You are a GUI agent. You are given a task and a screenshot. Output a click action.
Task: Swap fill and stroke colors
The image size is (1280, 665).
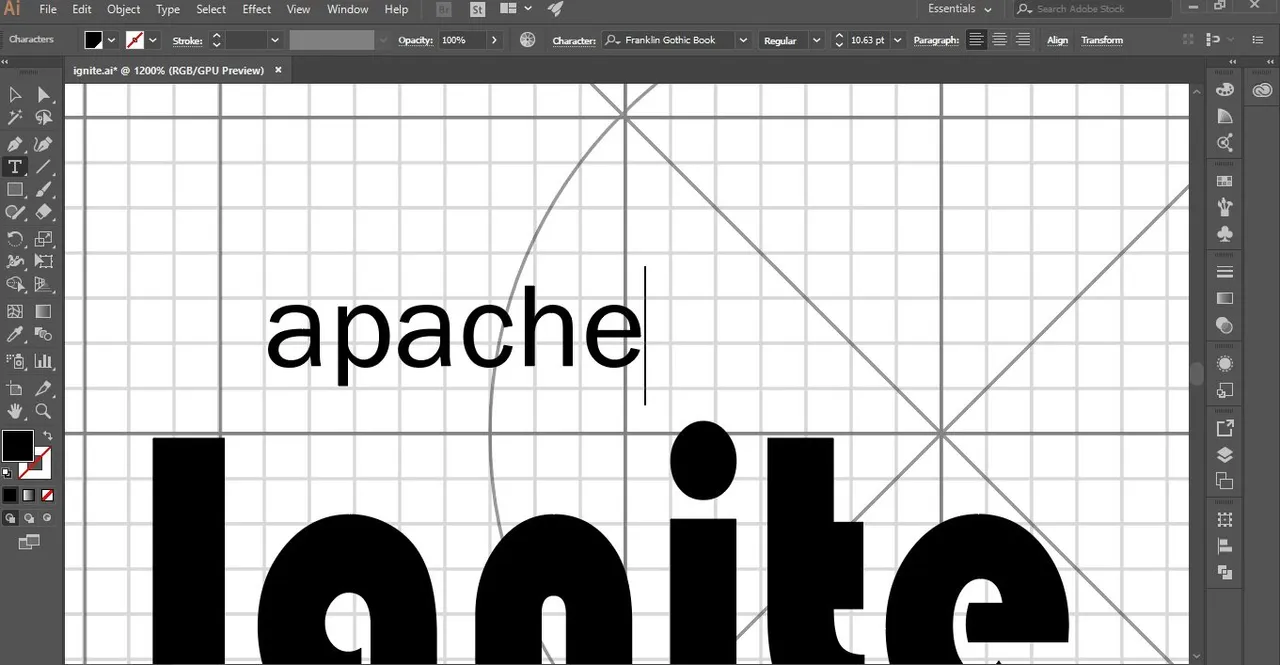coord(47,436)
